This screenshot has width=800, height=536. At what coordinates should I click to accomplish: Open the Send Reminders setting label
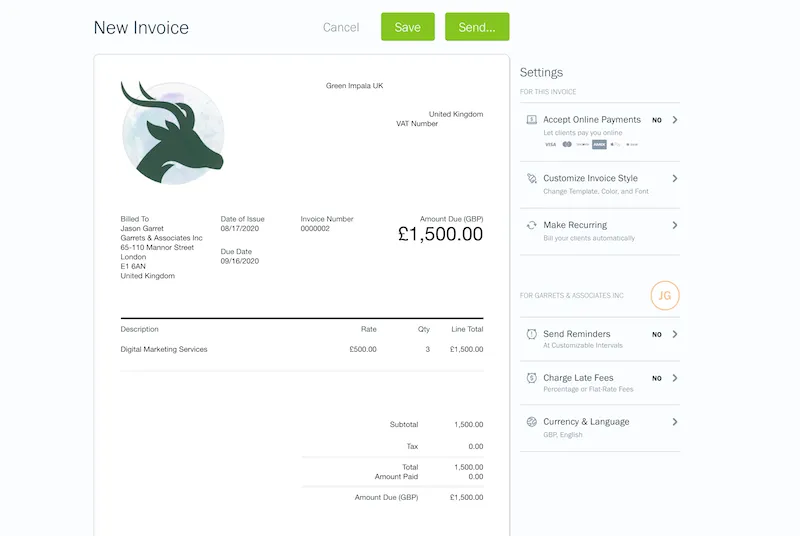[576, 334]
